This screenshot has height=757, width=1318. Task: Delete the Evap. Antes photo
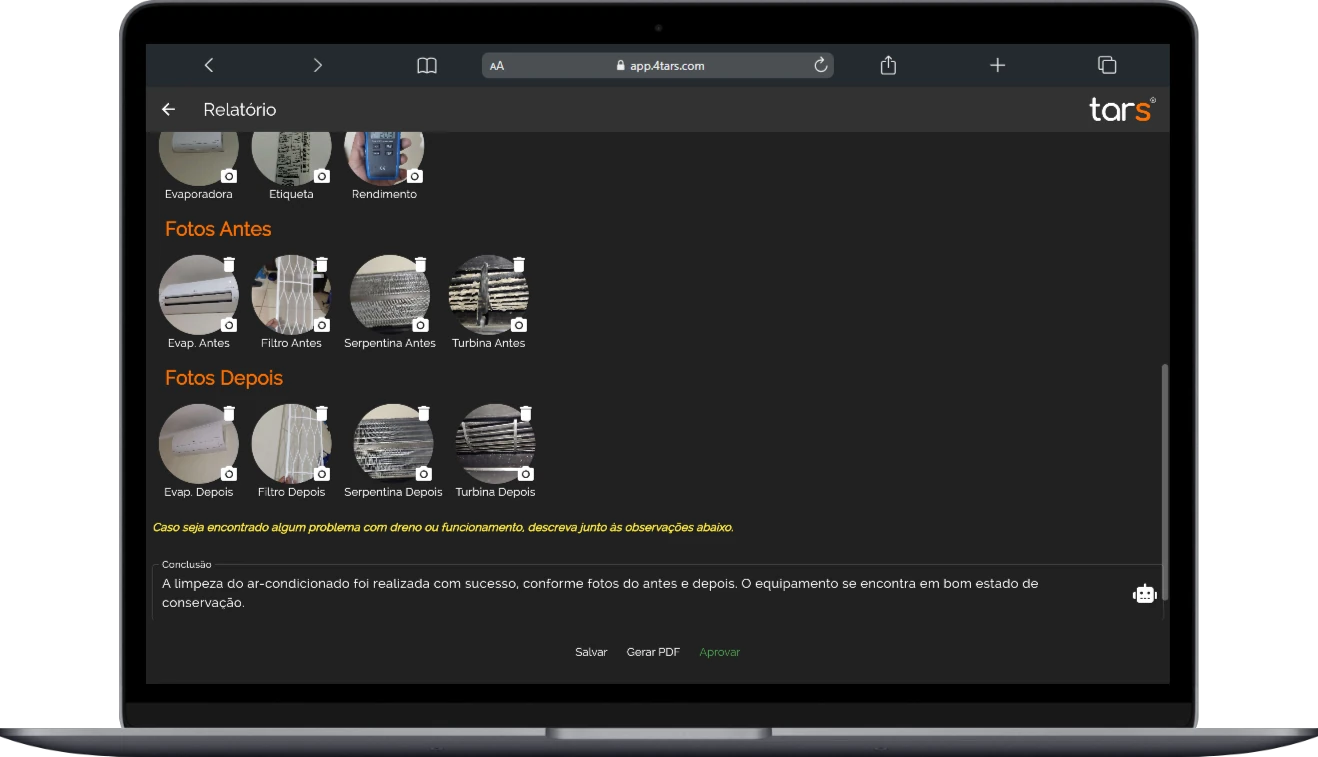pos(229,264)
